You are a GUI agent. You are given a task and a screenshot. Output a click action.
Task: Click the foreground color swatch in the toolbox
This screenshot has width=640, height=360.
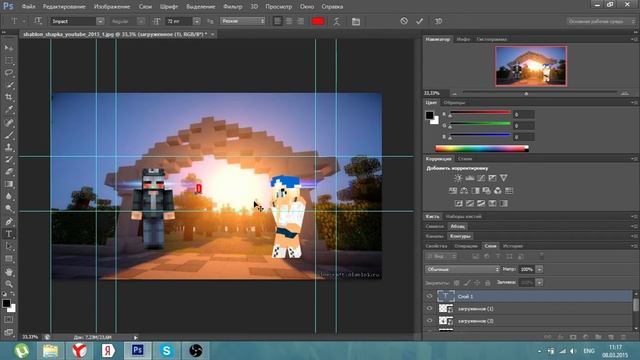coord(6,303)
